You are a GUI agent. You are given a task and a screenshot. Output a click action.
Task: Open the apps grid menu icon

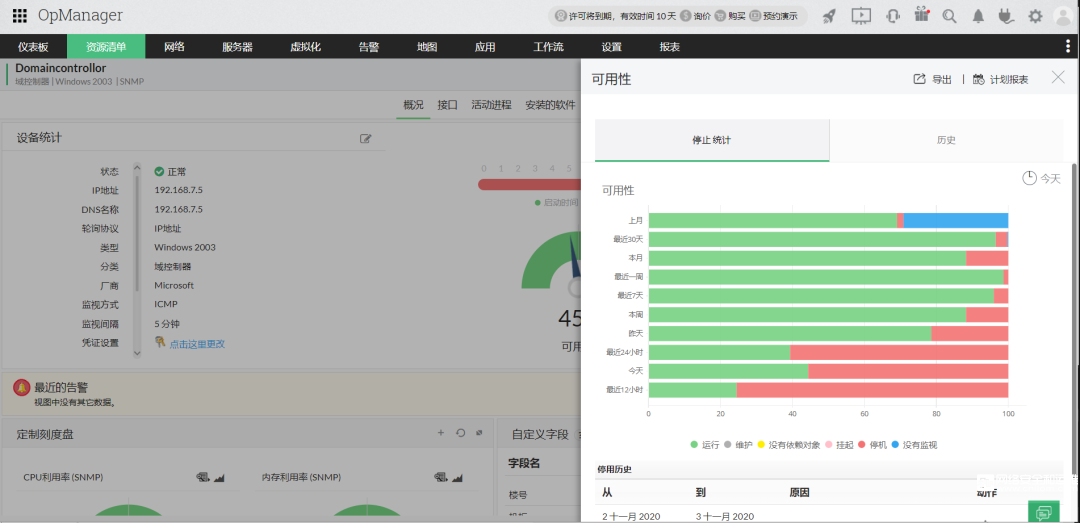20,16
